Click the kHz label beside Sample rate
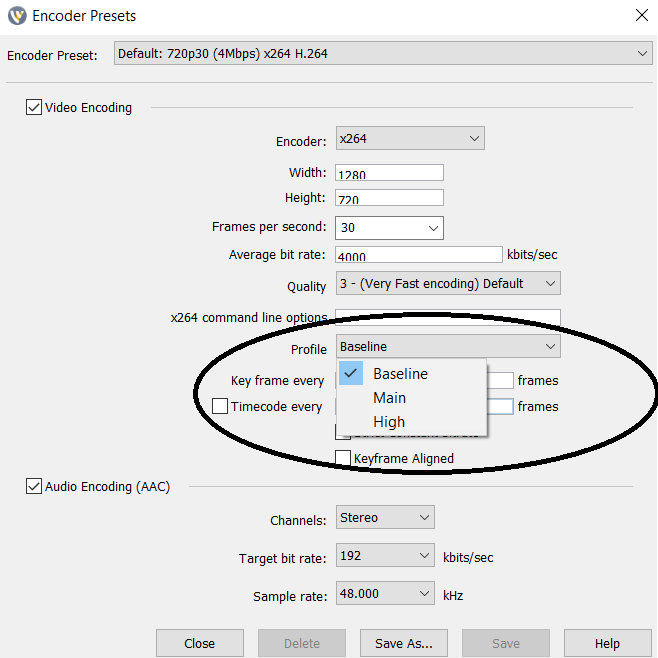 [x=453, y=595]
